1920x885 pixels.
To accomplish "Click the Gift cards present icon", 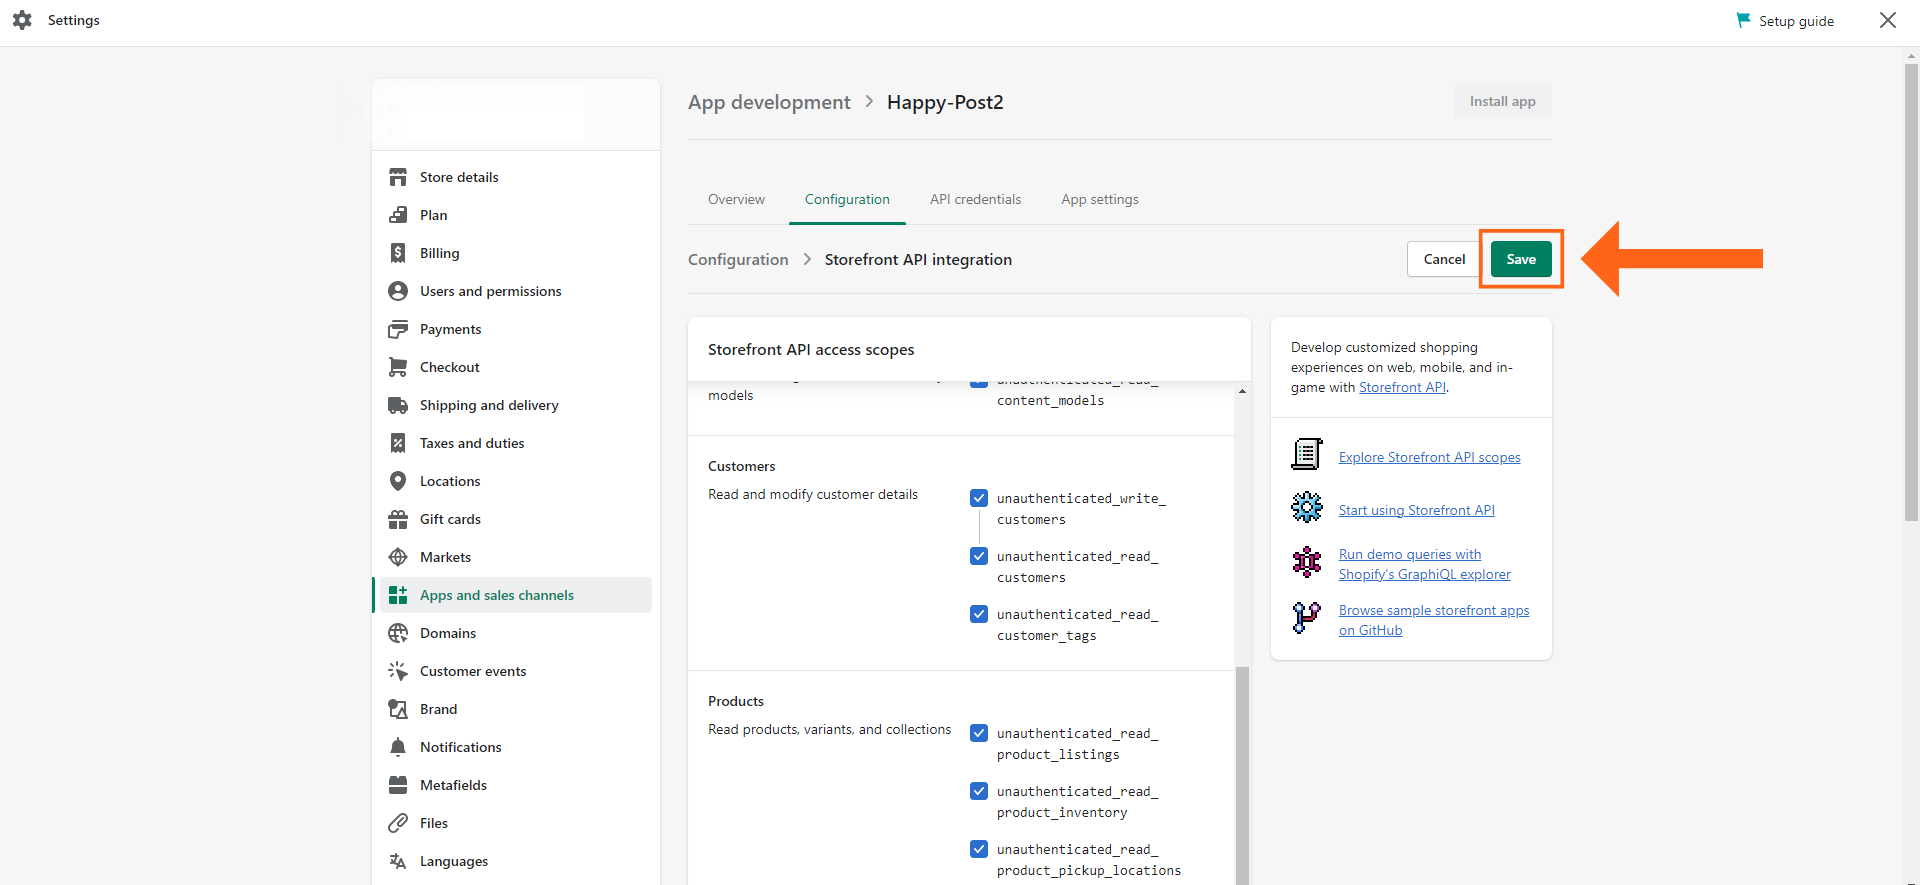I will (x=398, y=519).
